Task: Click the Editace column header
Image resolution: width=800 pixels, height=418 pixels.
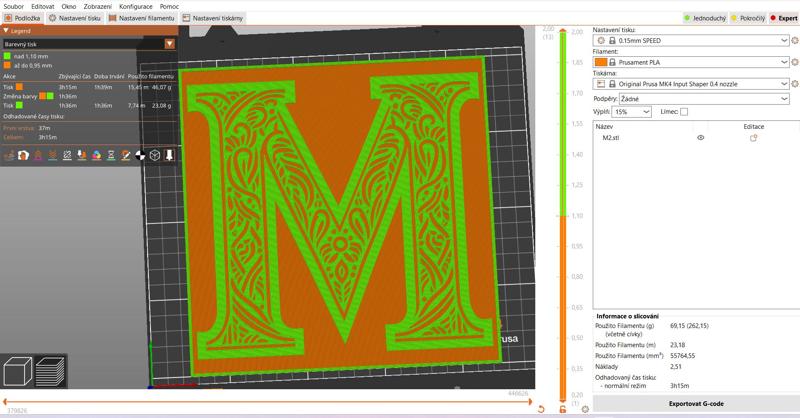Action: click(x=754, y=127)
